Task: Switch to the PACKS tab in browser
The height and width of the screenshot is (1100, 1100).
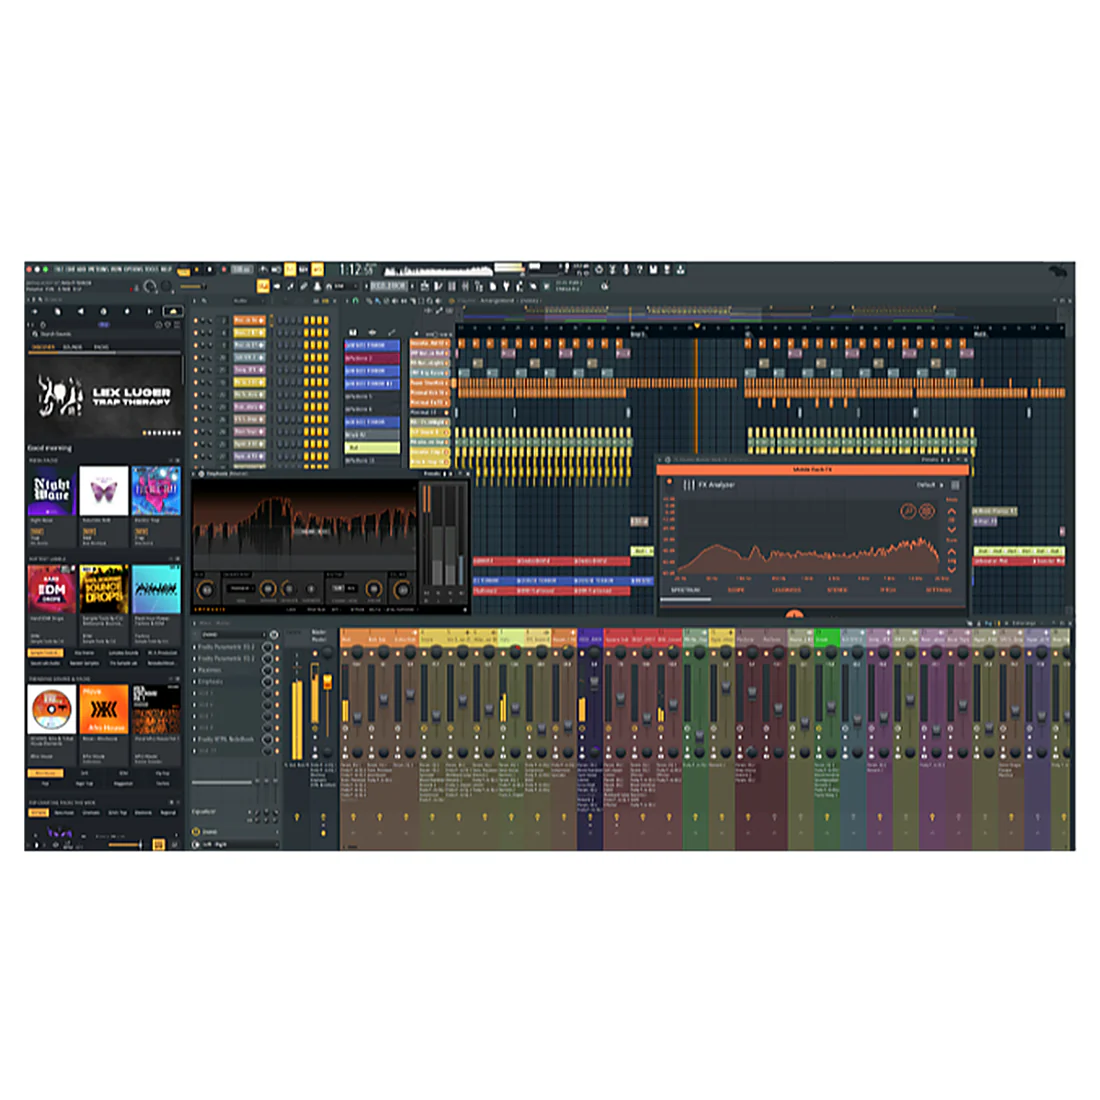Action: click(x=101, y=347)
